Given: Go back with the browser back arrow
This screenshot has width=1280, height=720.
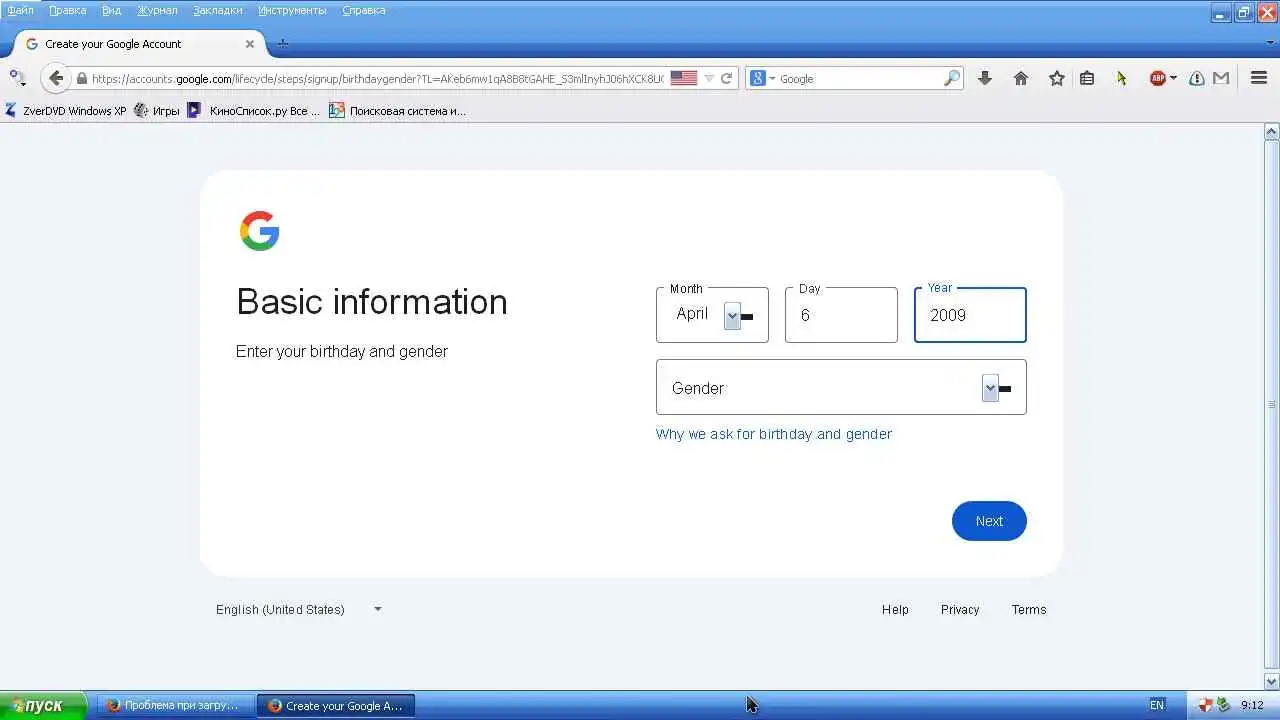Looking at the screenshot, I should [56, 78].
